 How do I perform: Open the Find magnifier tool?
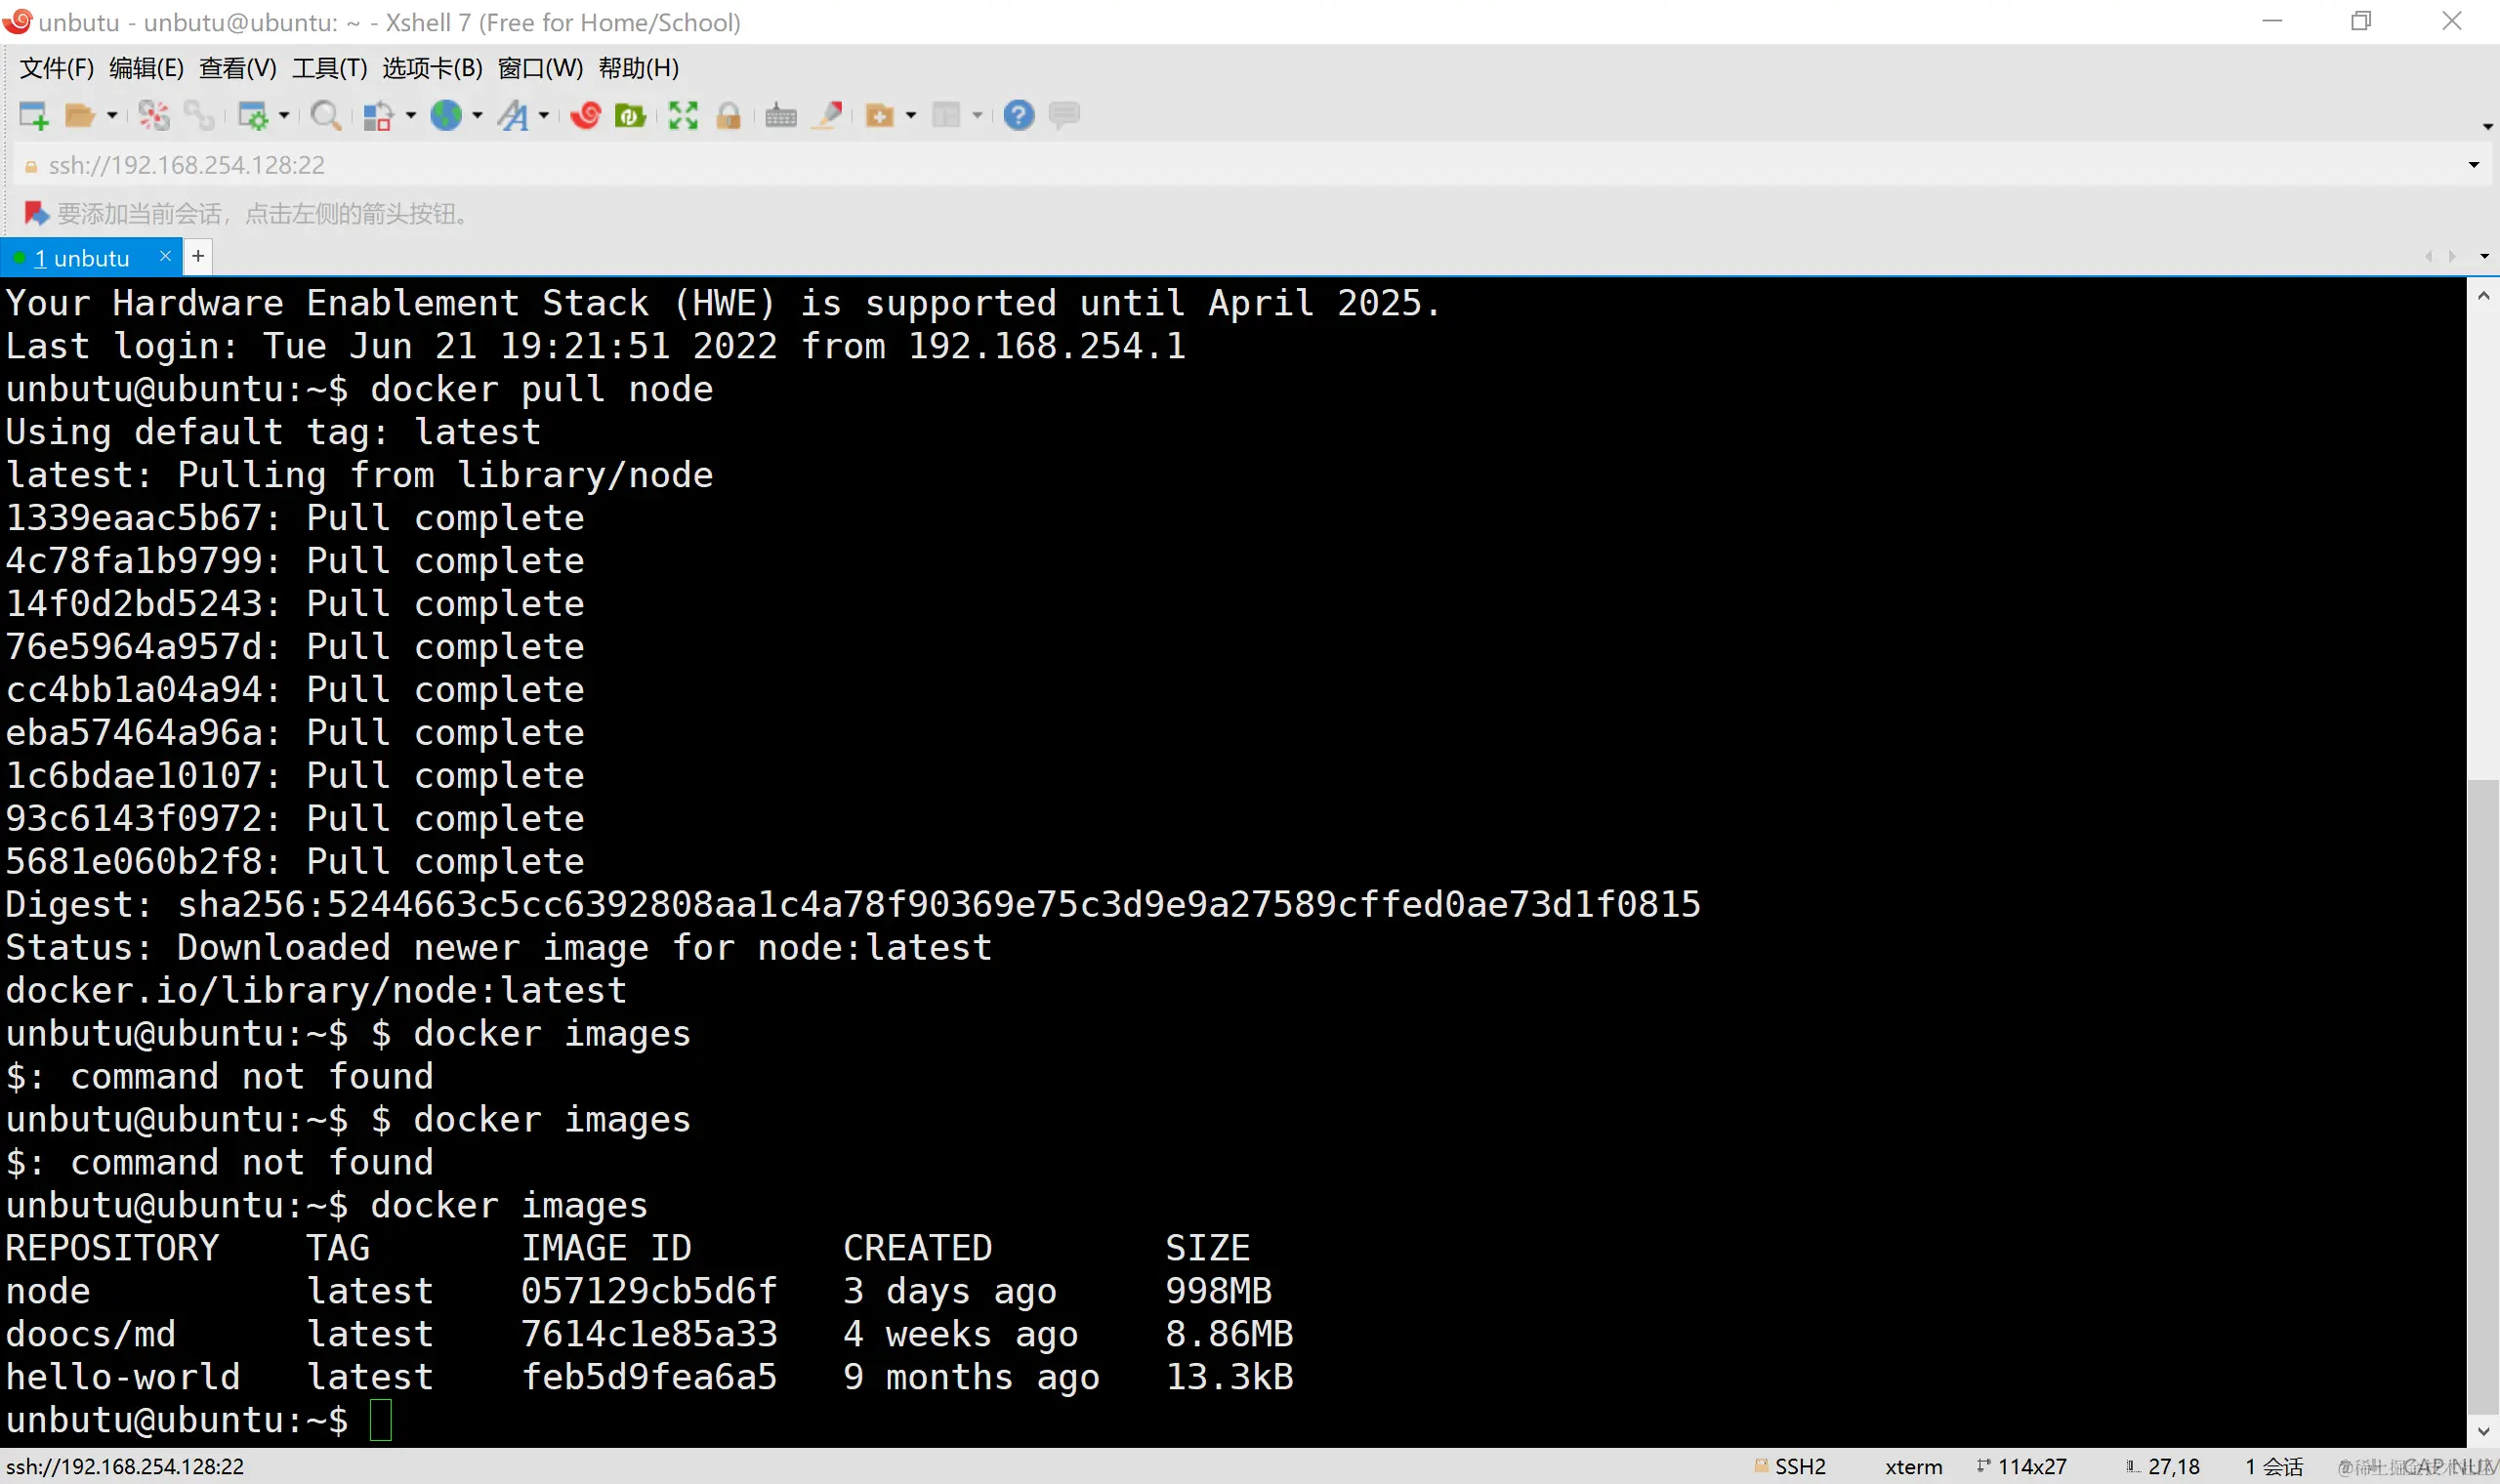point(325,116)
